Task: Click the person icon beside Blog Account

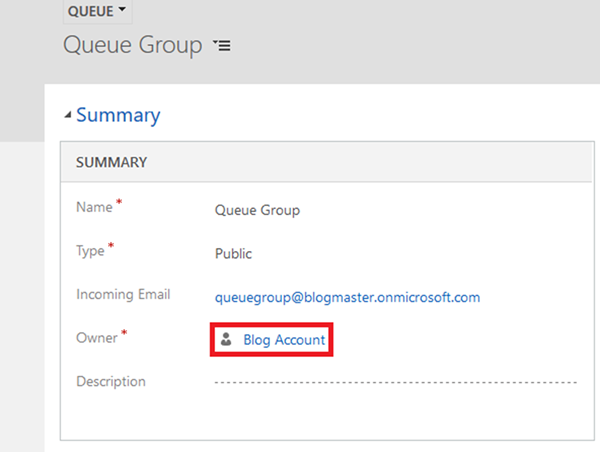Action: [x=226, y=340]
